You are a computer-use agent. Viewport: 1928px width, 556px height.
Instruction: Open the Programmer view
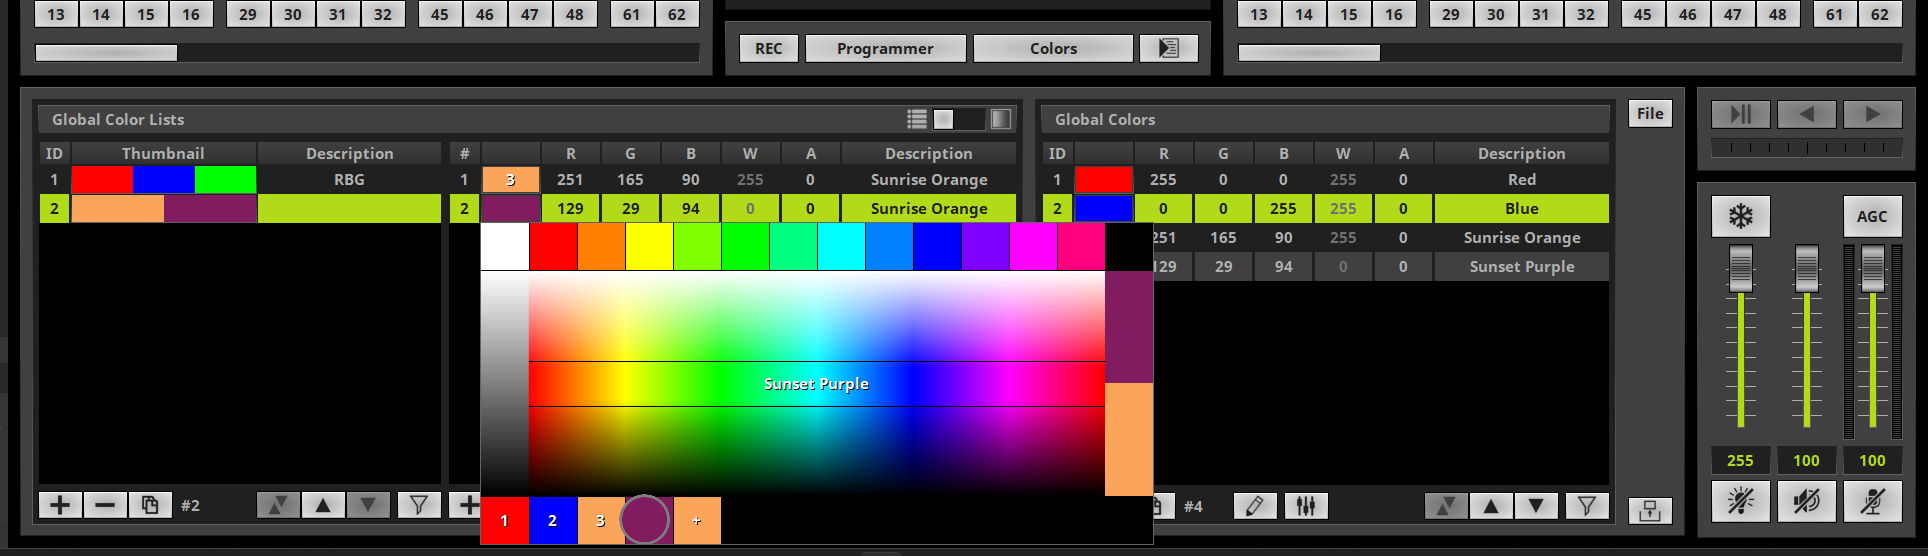click(x=885, y=48)
